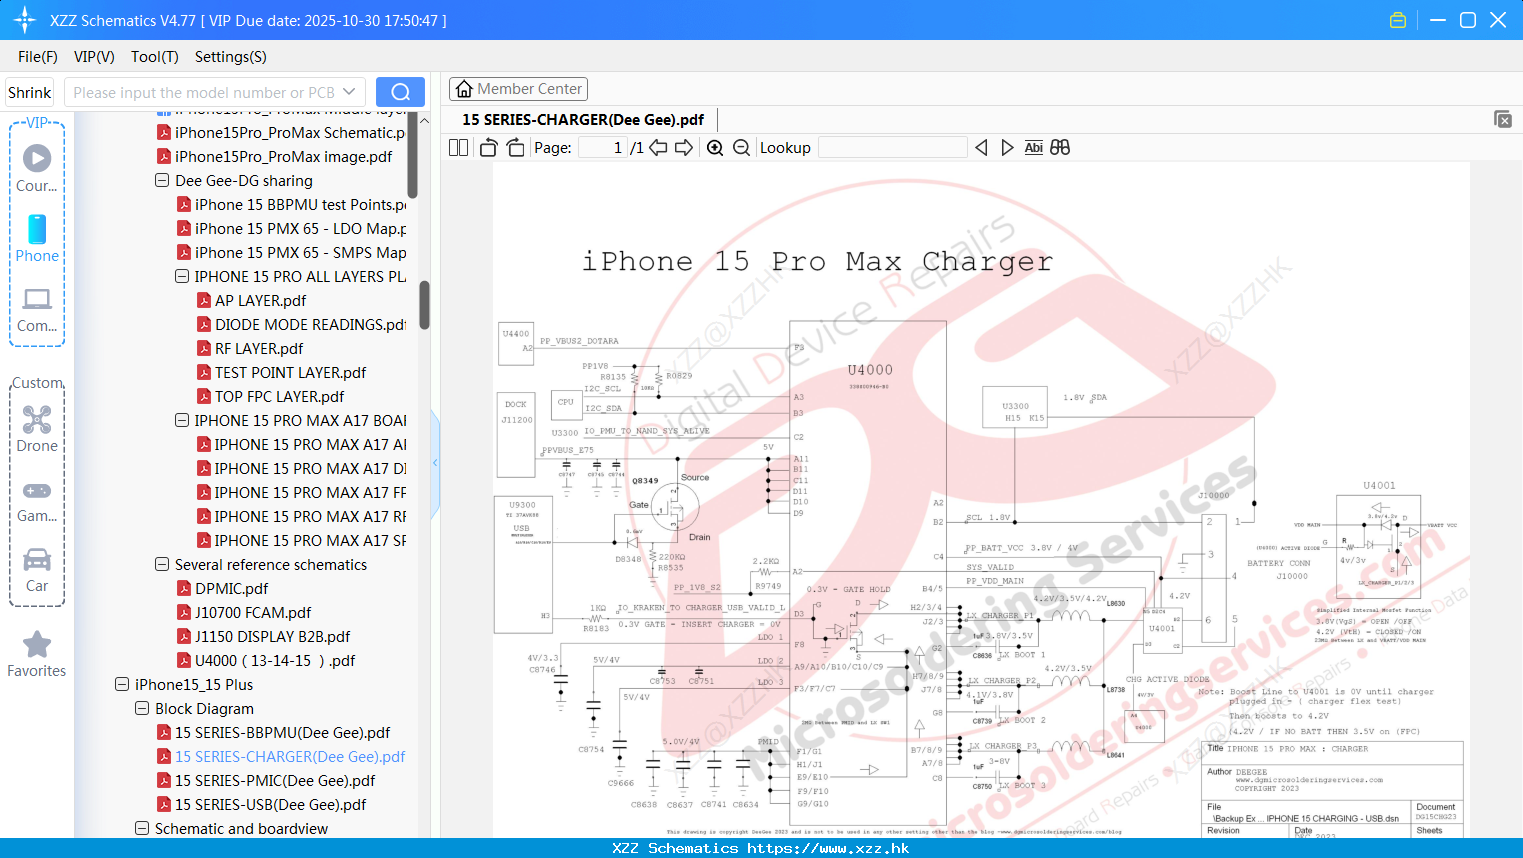Select the 15 SERIES-CHARGER(Dee Gee).pdf tab
The image size is (1523, 858).
tap(583, 119)
